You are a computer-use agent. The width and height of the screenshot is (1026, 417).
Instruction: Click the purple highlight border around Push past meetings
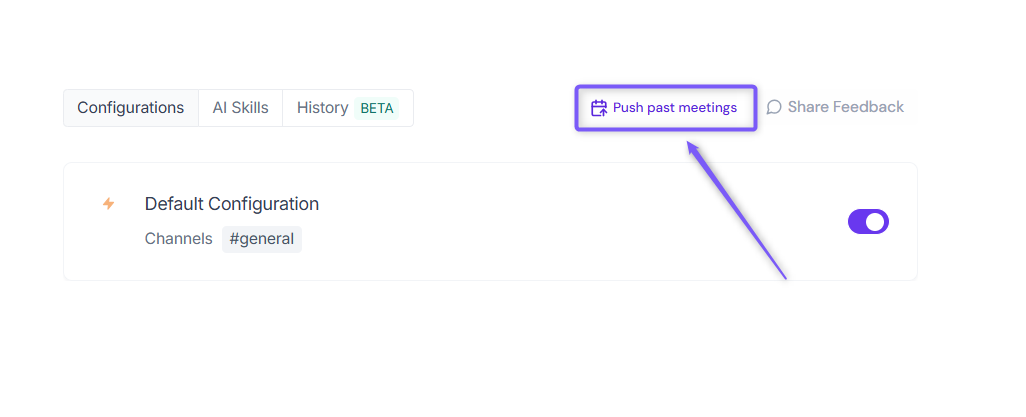point(665,88)
